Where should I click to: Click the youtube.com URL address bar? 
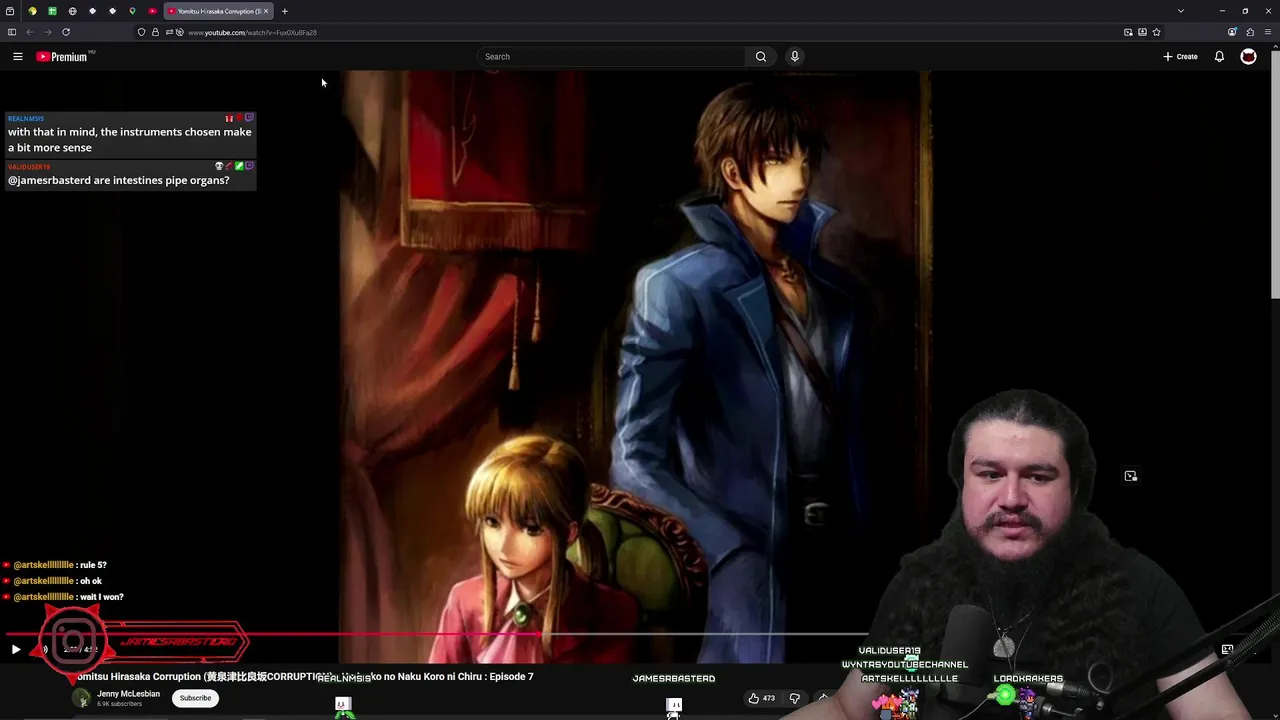point(252,32)
